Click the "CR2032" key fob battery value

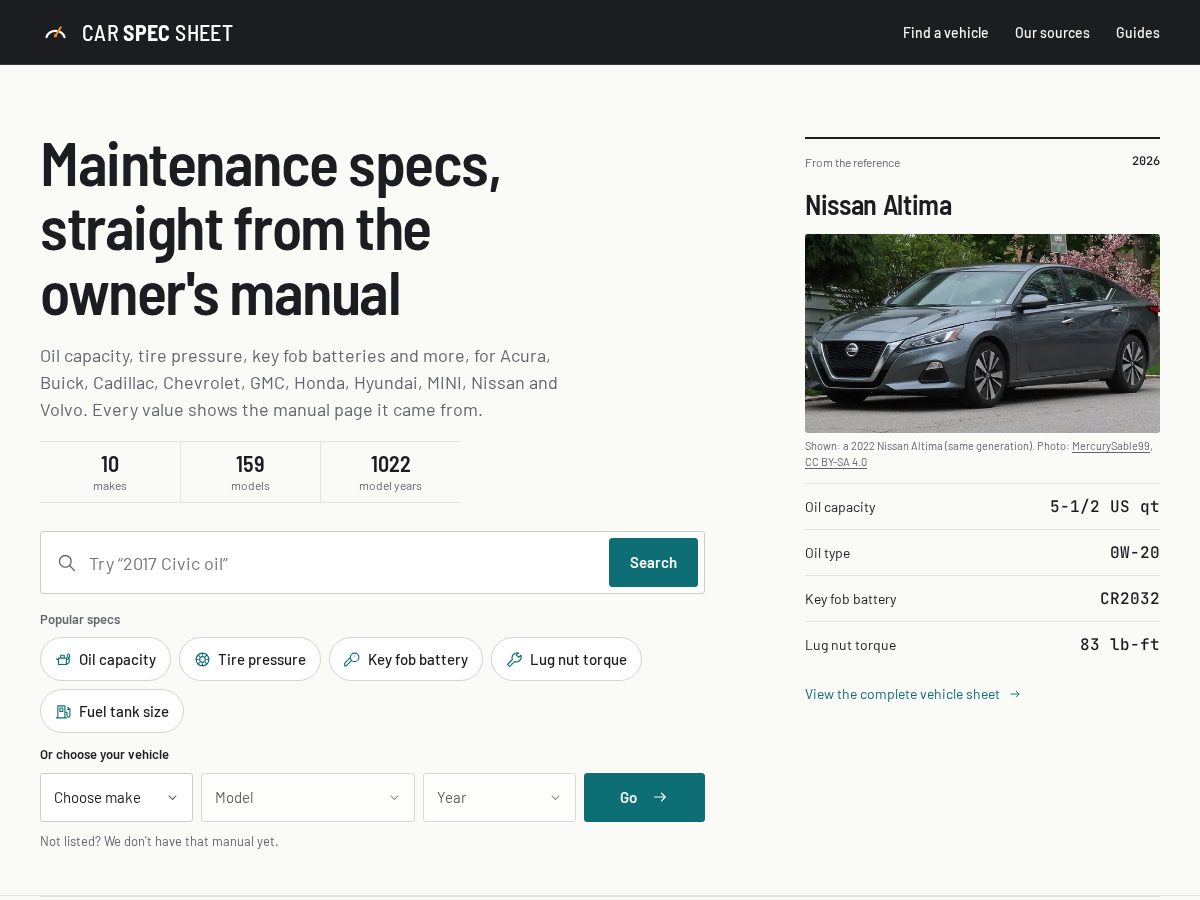tap(1130, 599)
